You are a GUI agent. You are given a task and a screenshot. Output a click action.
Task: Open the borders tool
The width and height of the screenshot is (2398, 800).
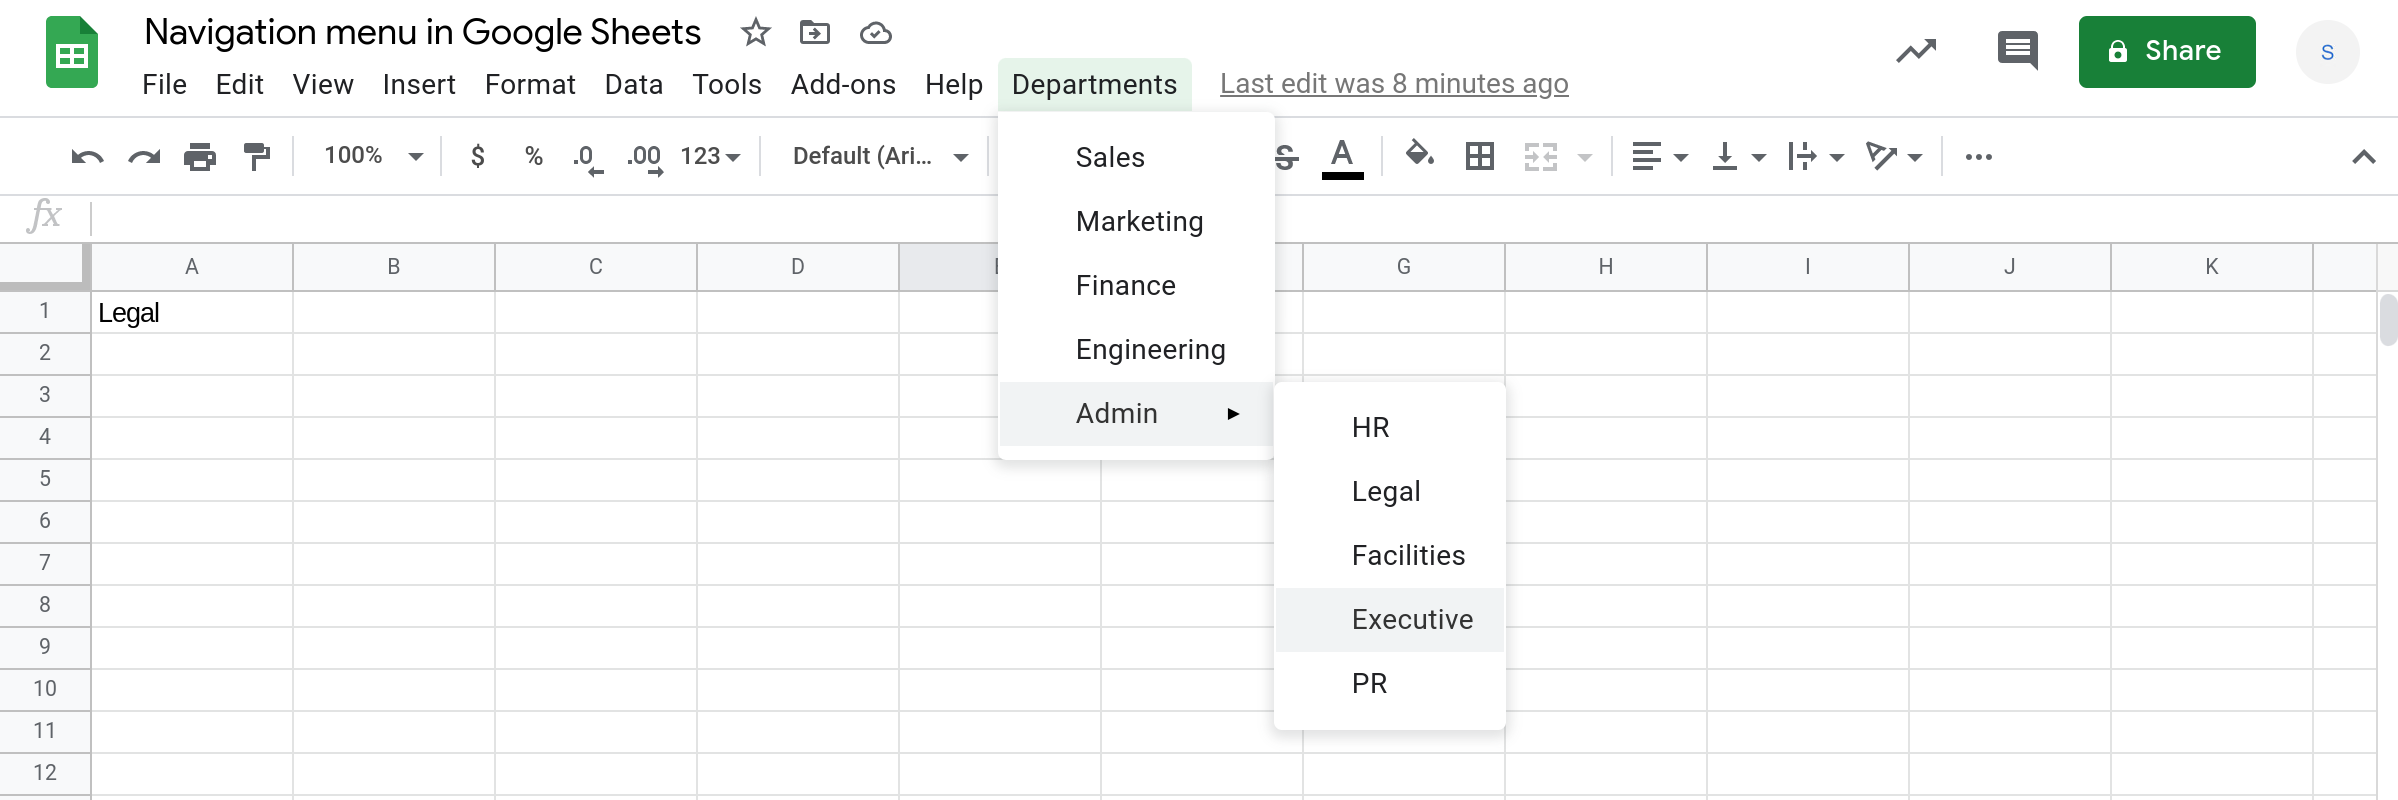point(1479,156)
